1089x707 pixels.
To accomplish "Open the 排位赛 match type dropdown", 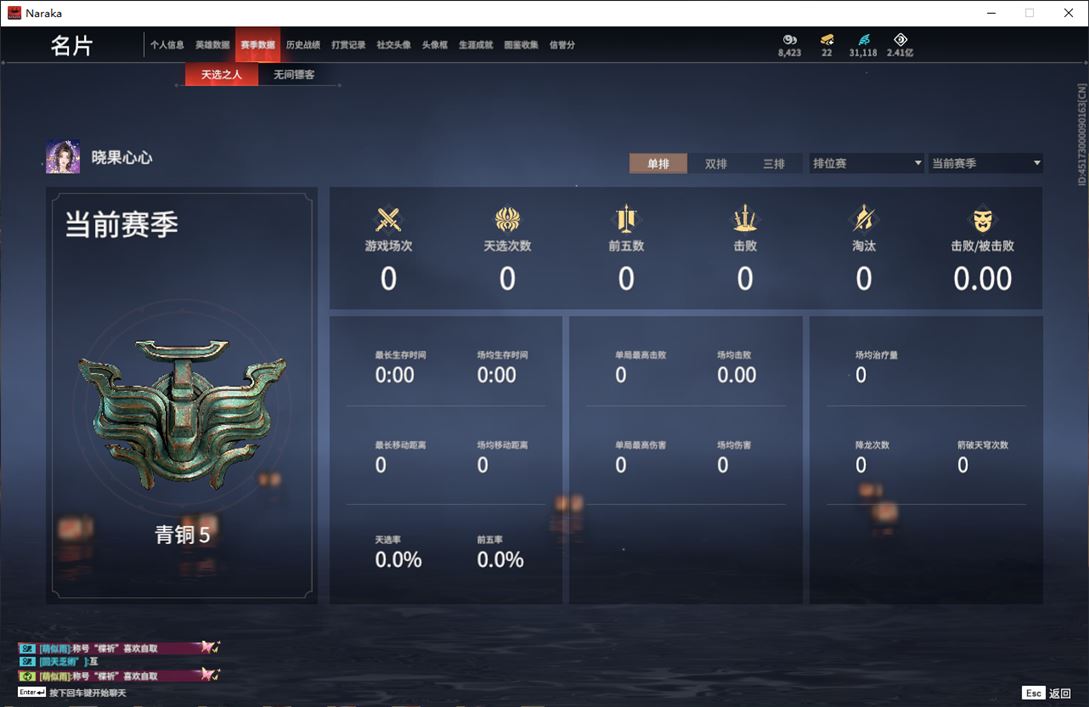I will click(866, 163).
